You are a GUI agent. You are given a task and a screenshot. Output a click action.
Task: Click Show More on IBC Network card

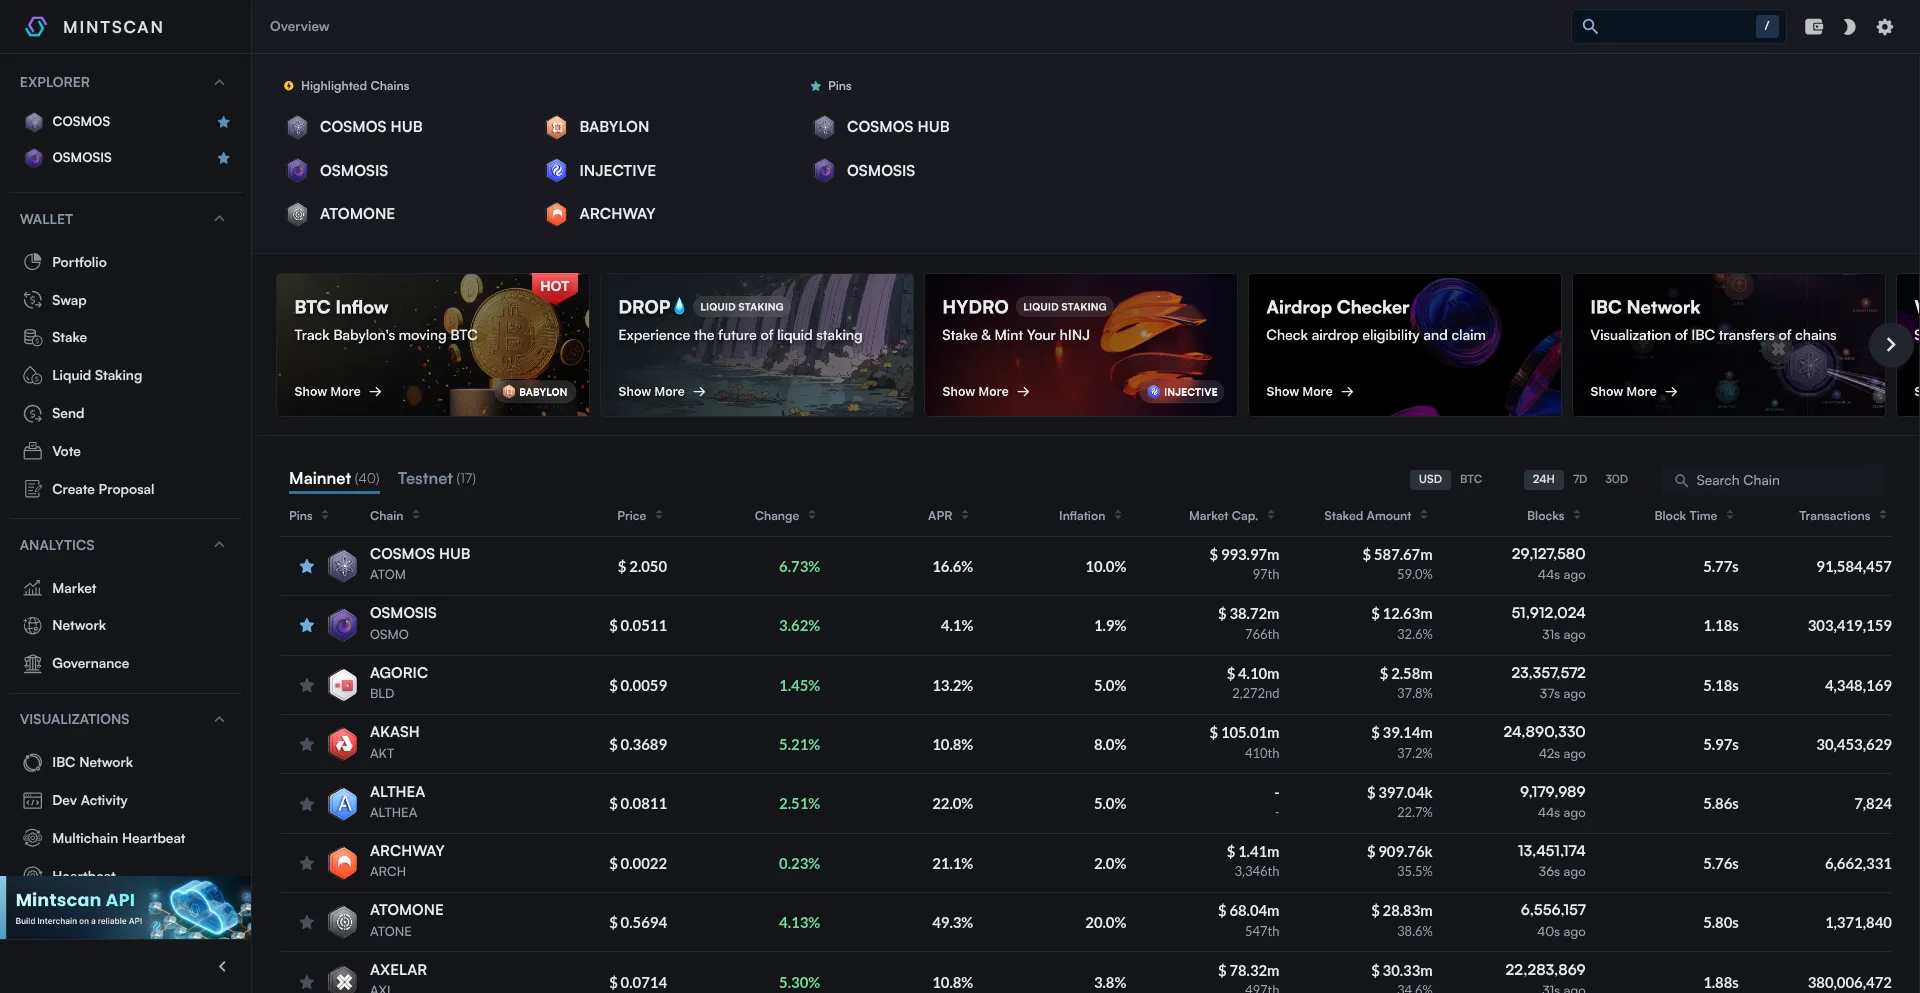1634,392
